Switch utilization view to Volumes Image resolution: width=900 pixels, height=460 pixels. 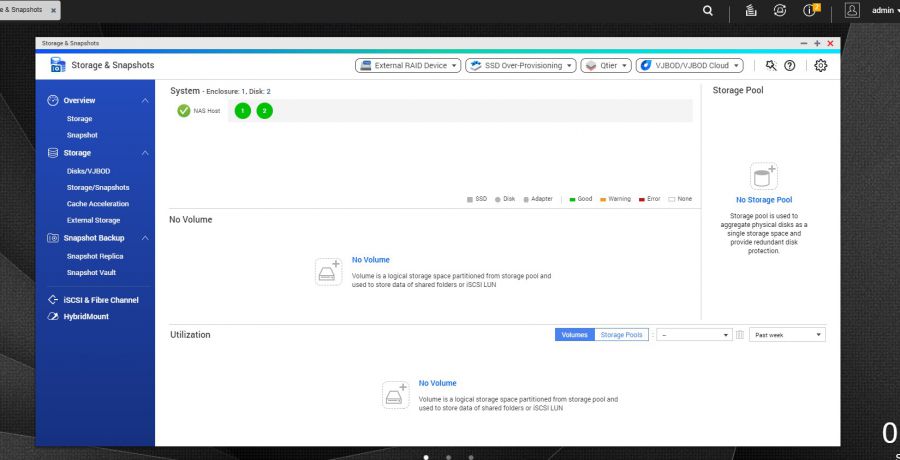[574, 335]
